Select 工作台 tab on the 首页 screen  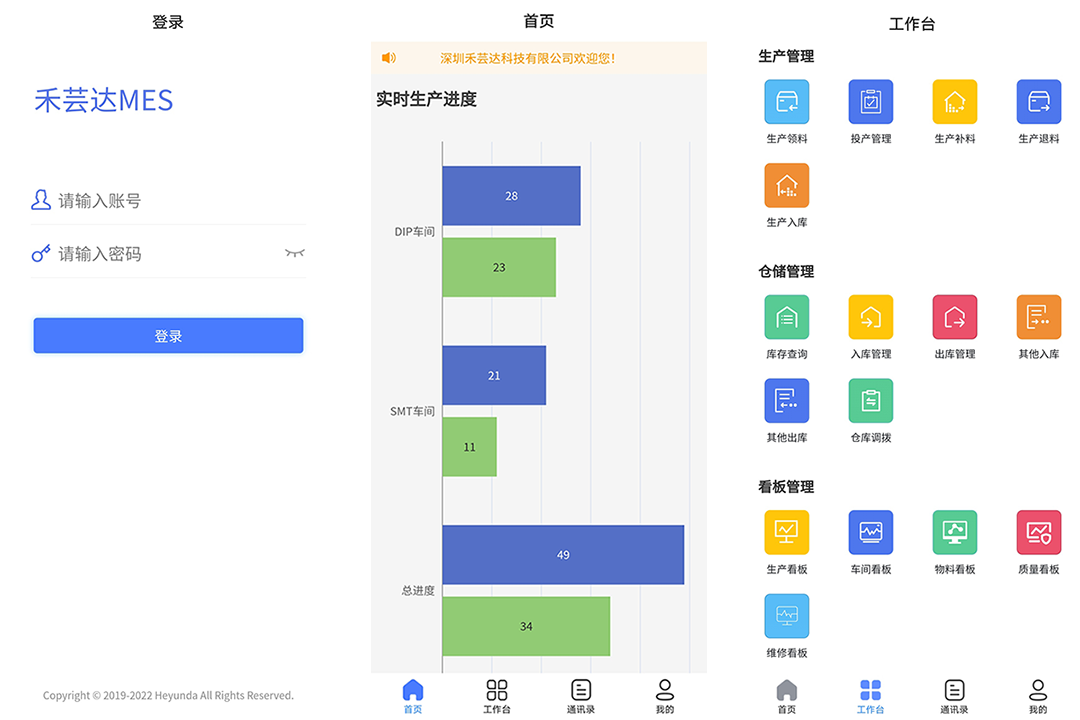pos(497,697)
